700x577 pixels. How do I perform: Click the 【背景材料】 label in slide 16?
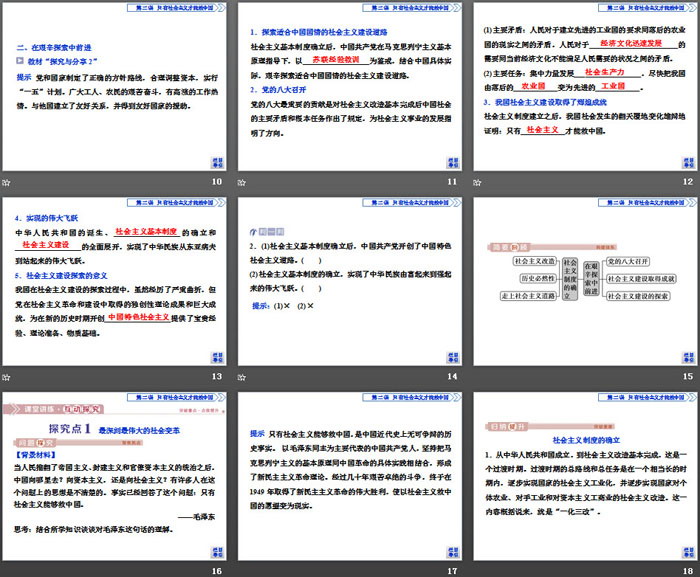pos(36,455)
